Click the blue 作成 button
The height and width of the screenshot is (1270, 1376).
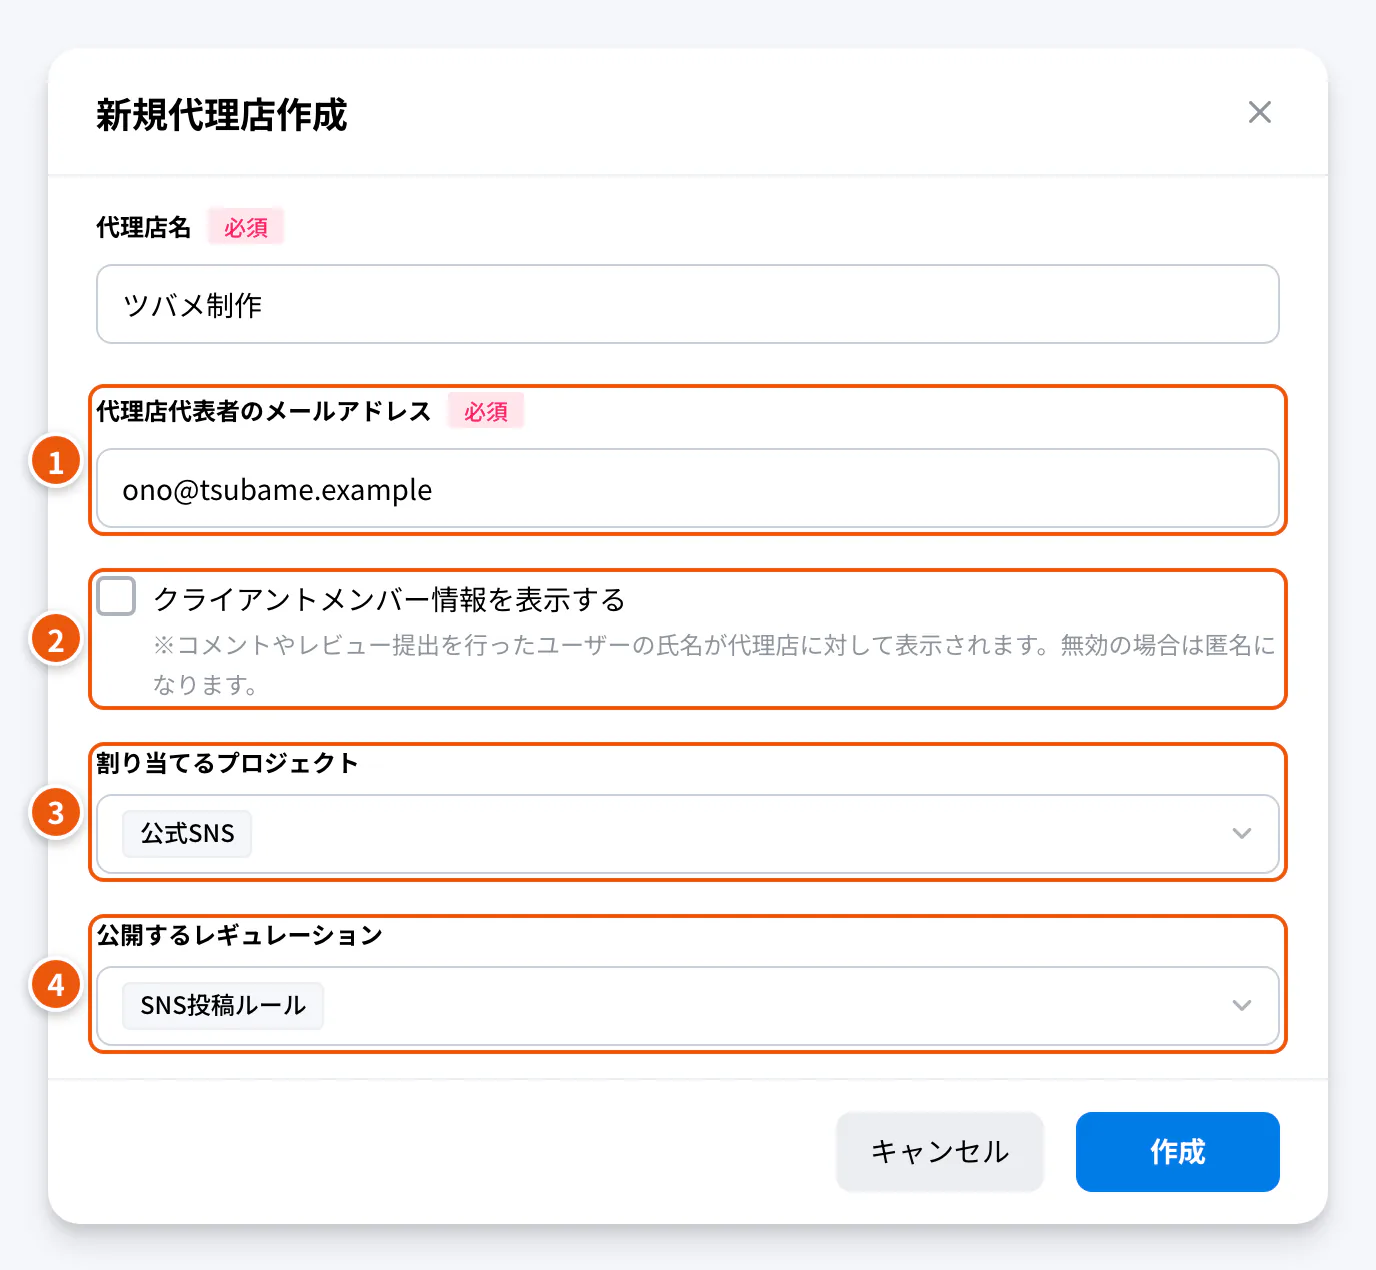(x=1178, y=1152)
